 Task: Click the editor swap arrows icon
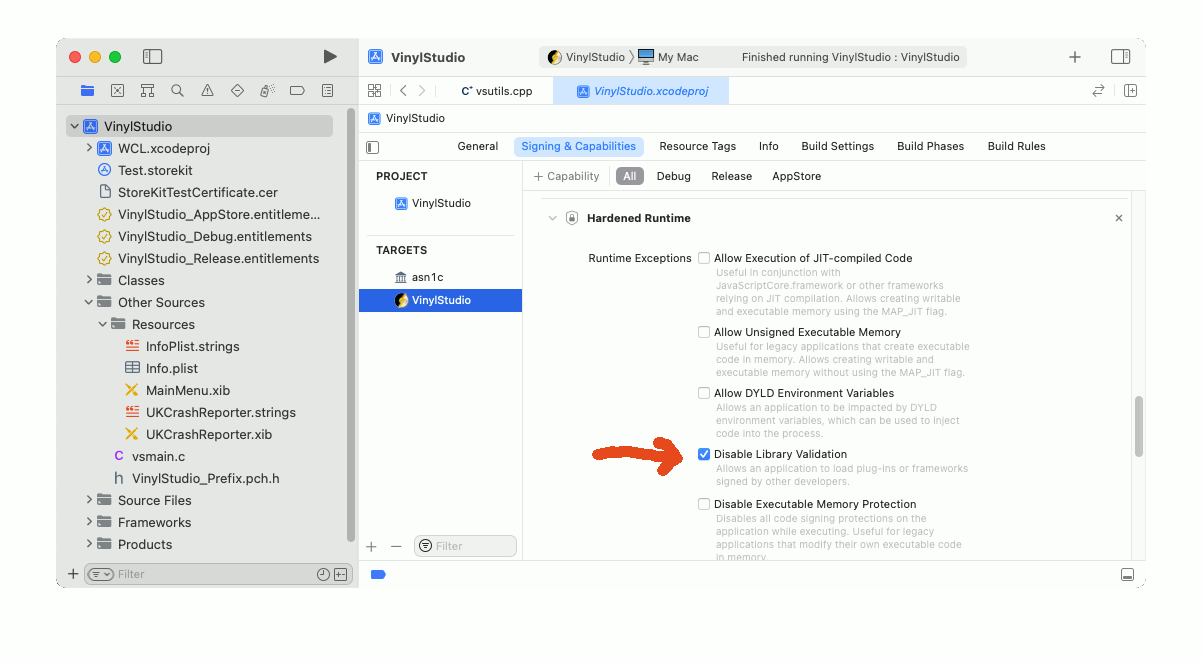(x=1098, y=90)
